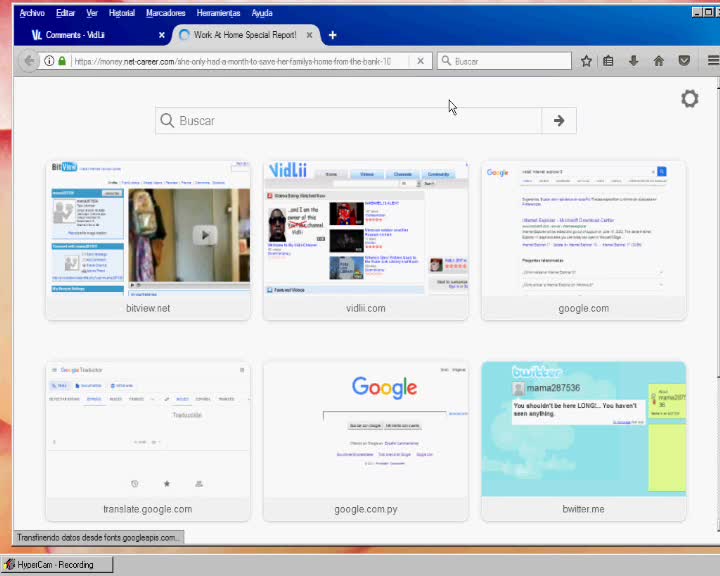Show bookmarks list icon
Image resolution: width=720 pixels, height=576 pixels.
click(x=608, y=61)
